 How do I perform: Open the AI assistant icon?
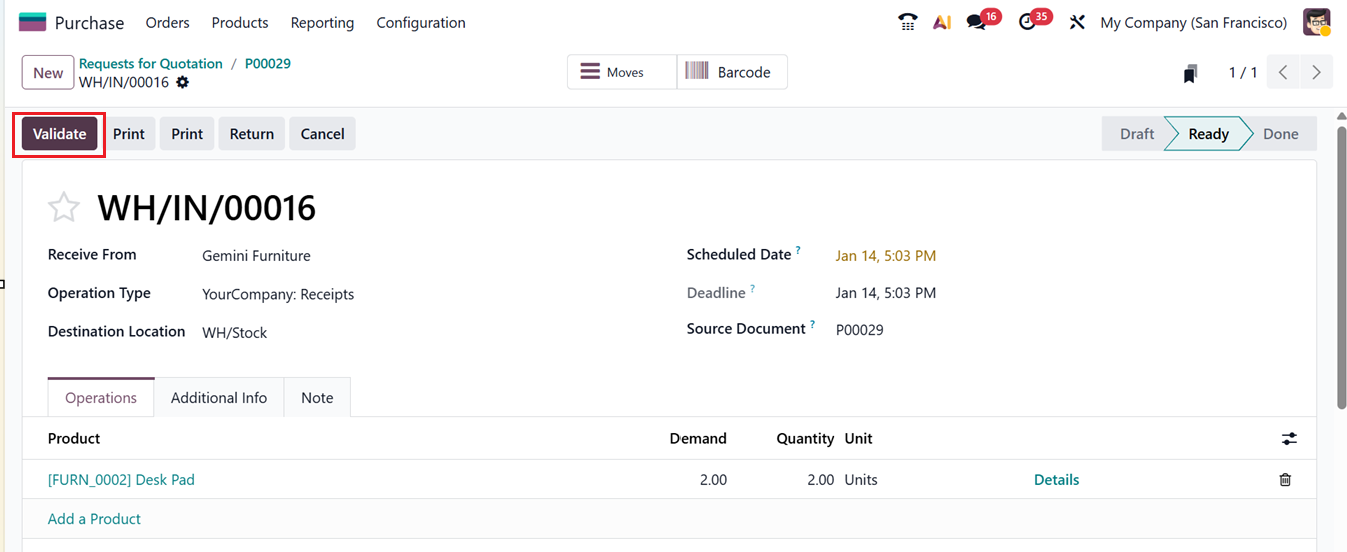pos(941,22)
